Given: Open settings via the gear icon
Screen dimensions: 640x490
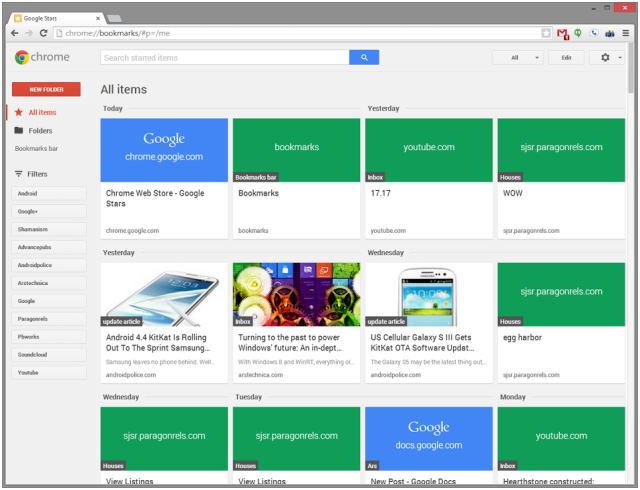Looking at the screenshot, I should pyautogui.click(x=605, y=58).
